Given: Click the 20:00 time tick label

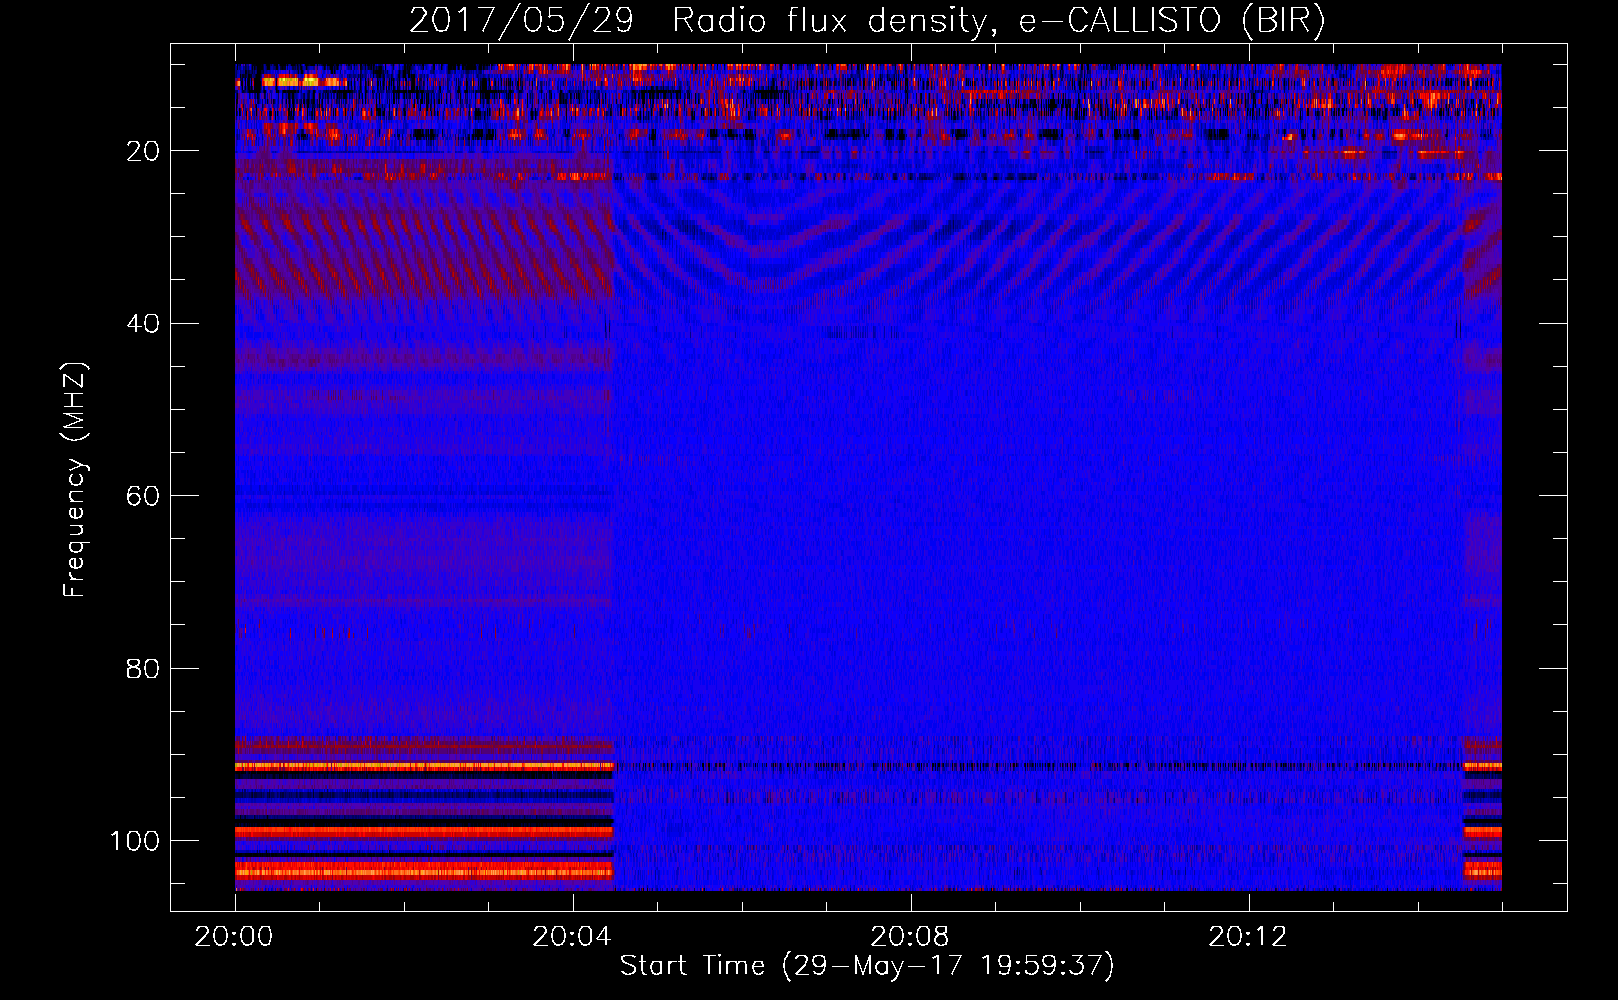Looking at the screenshot, I should pyautogui.click(x=234, y=937).
